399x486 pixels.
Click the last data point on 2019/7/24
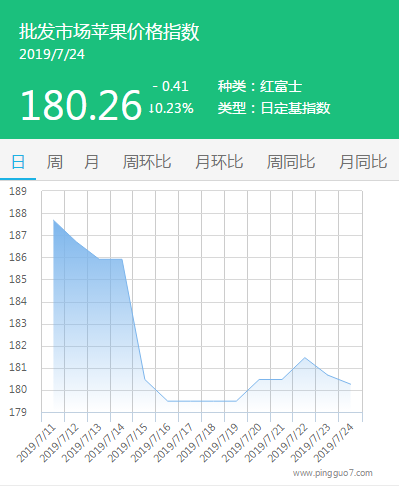[x=350, y=384]
